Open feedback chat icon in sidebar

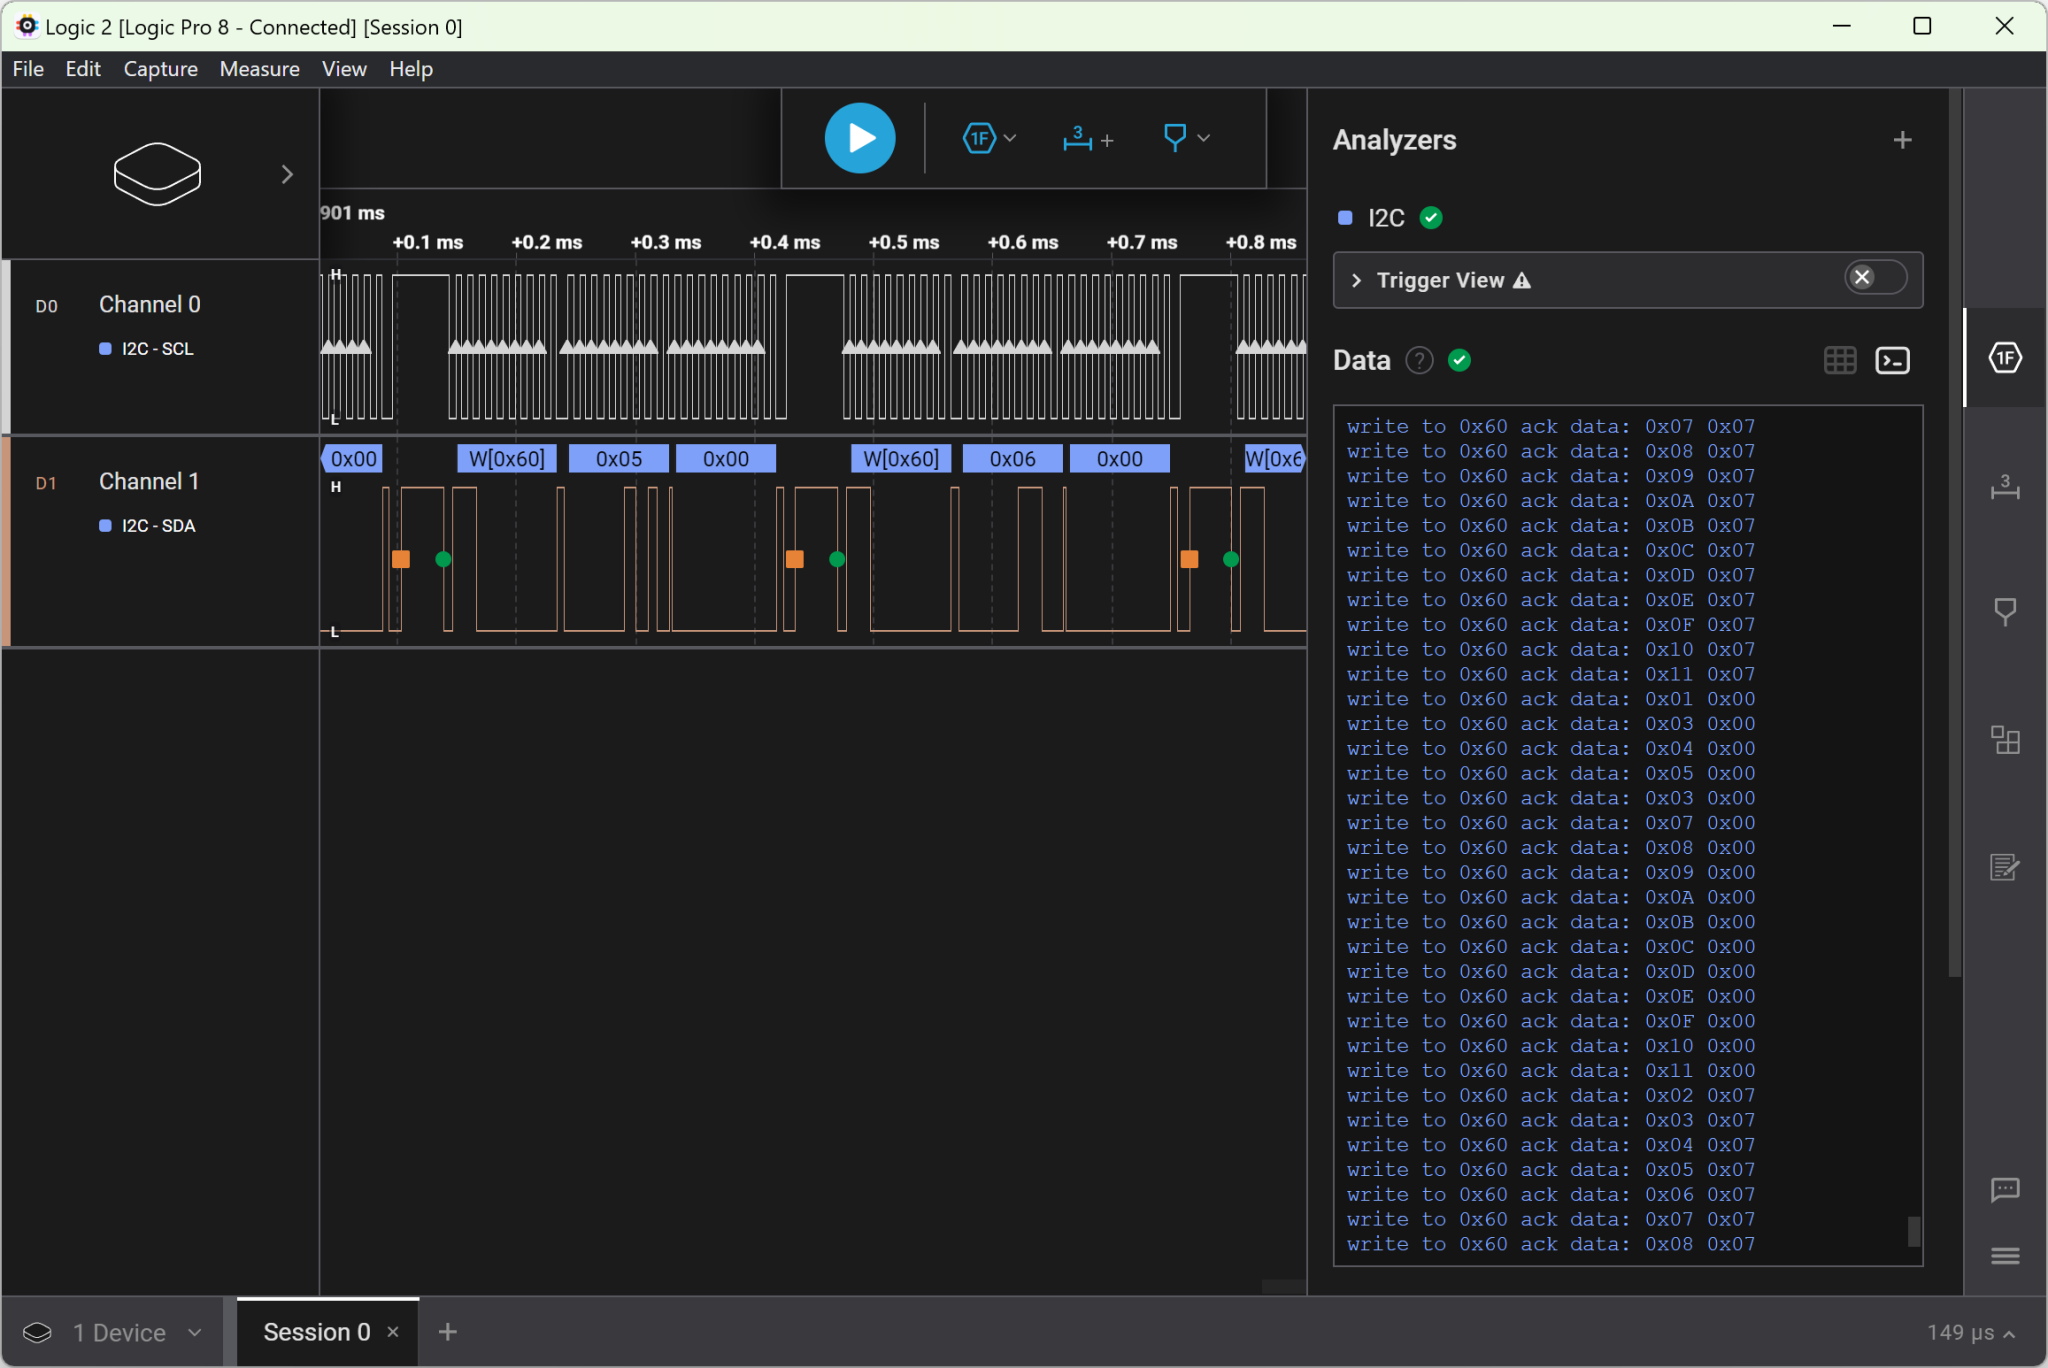pyautogui.click(x=2004, y=1190)
